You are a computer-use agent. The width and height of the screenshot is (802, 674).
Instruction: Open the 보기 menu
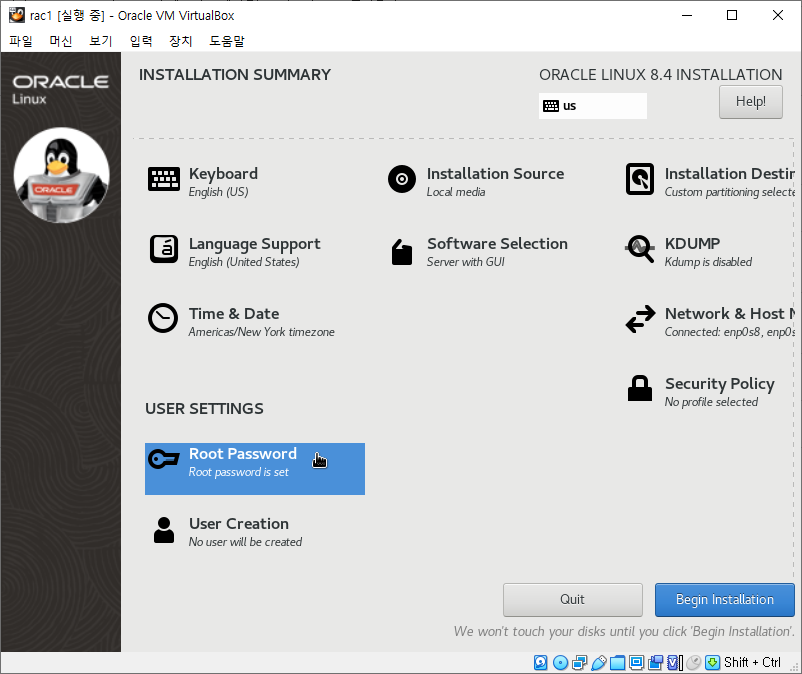101,41
